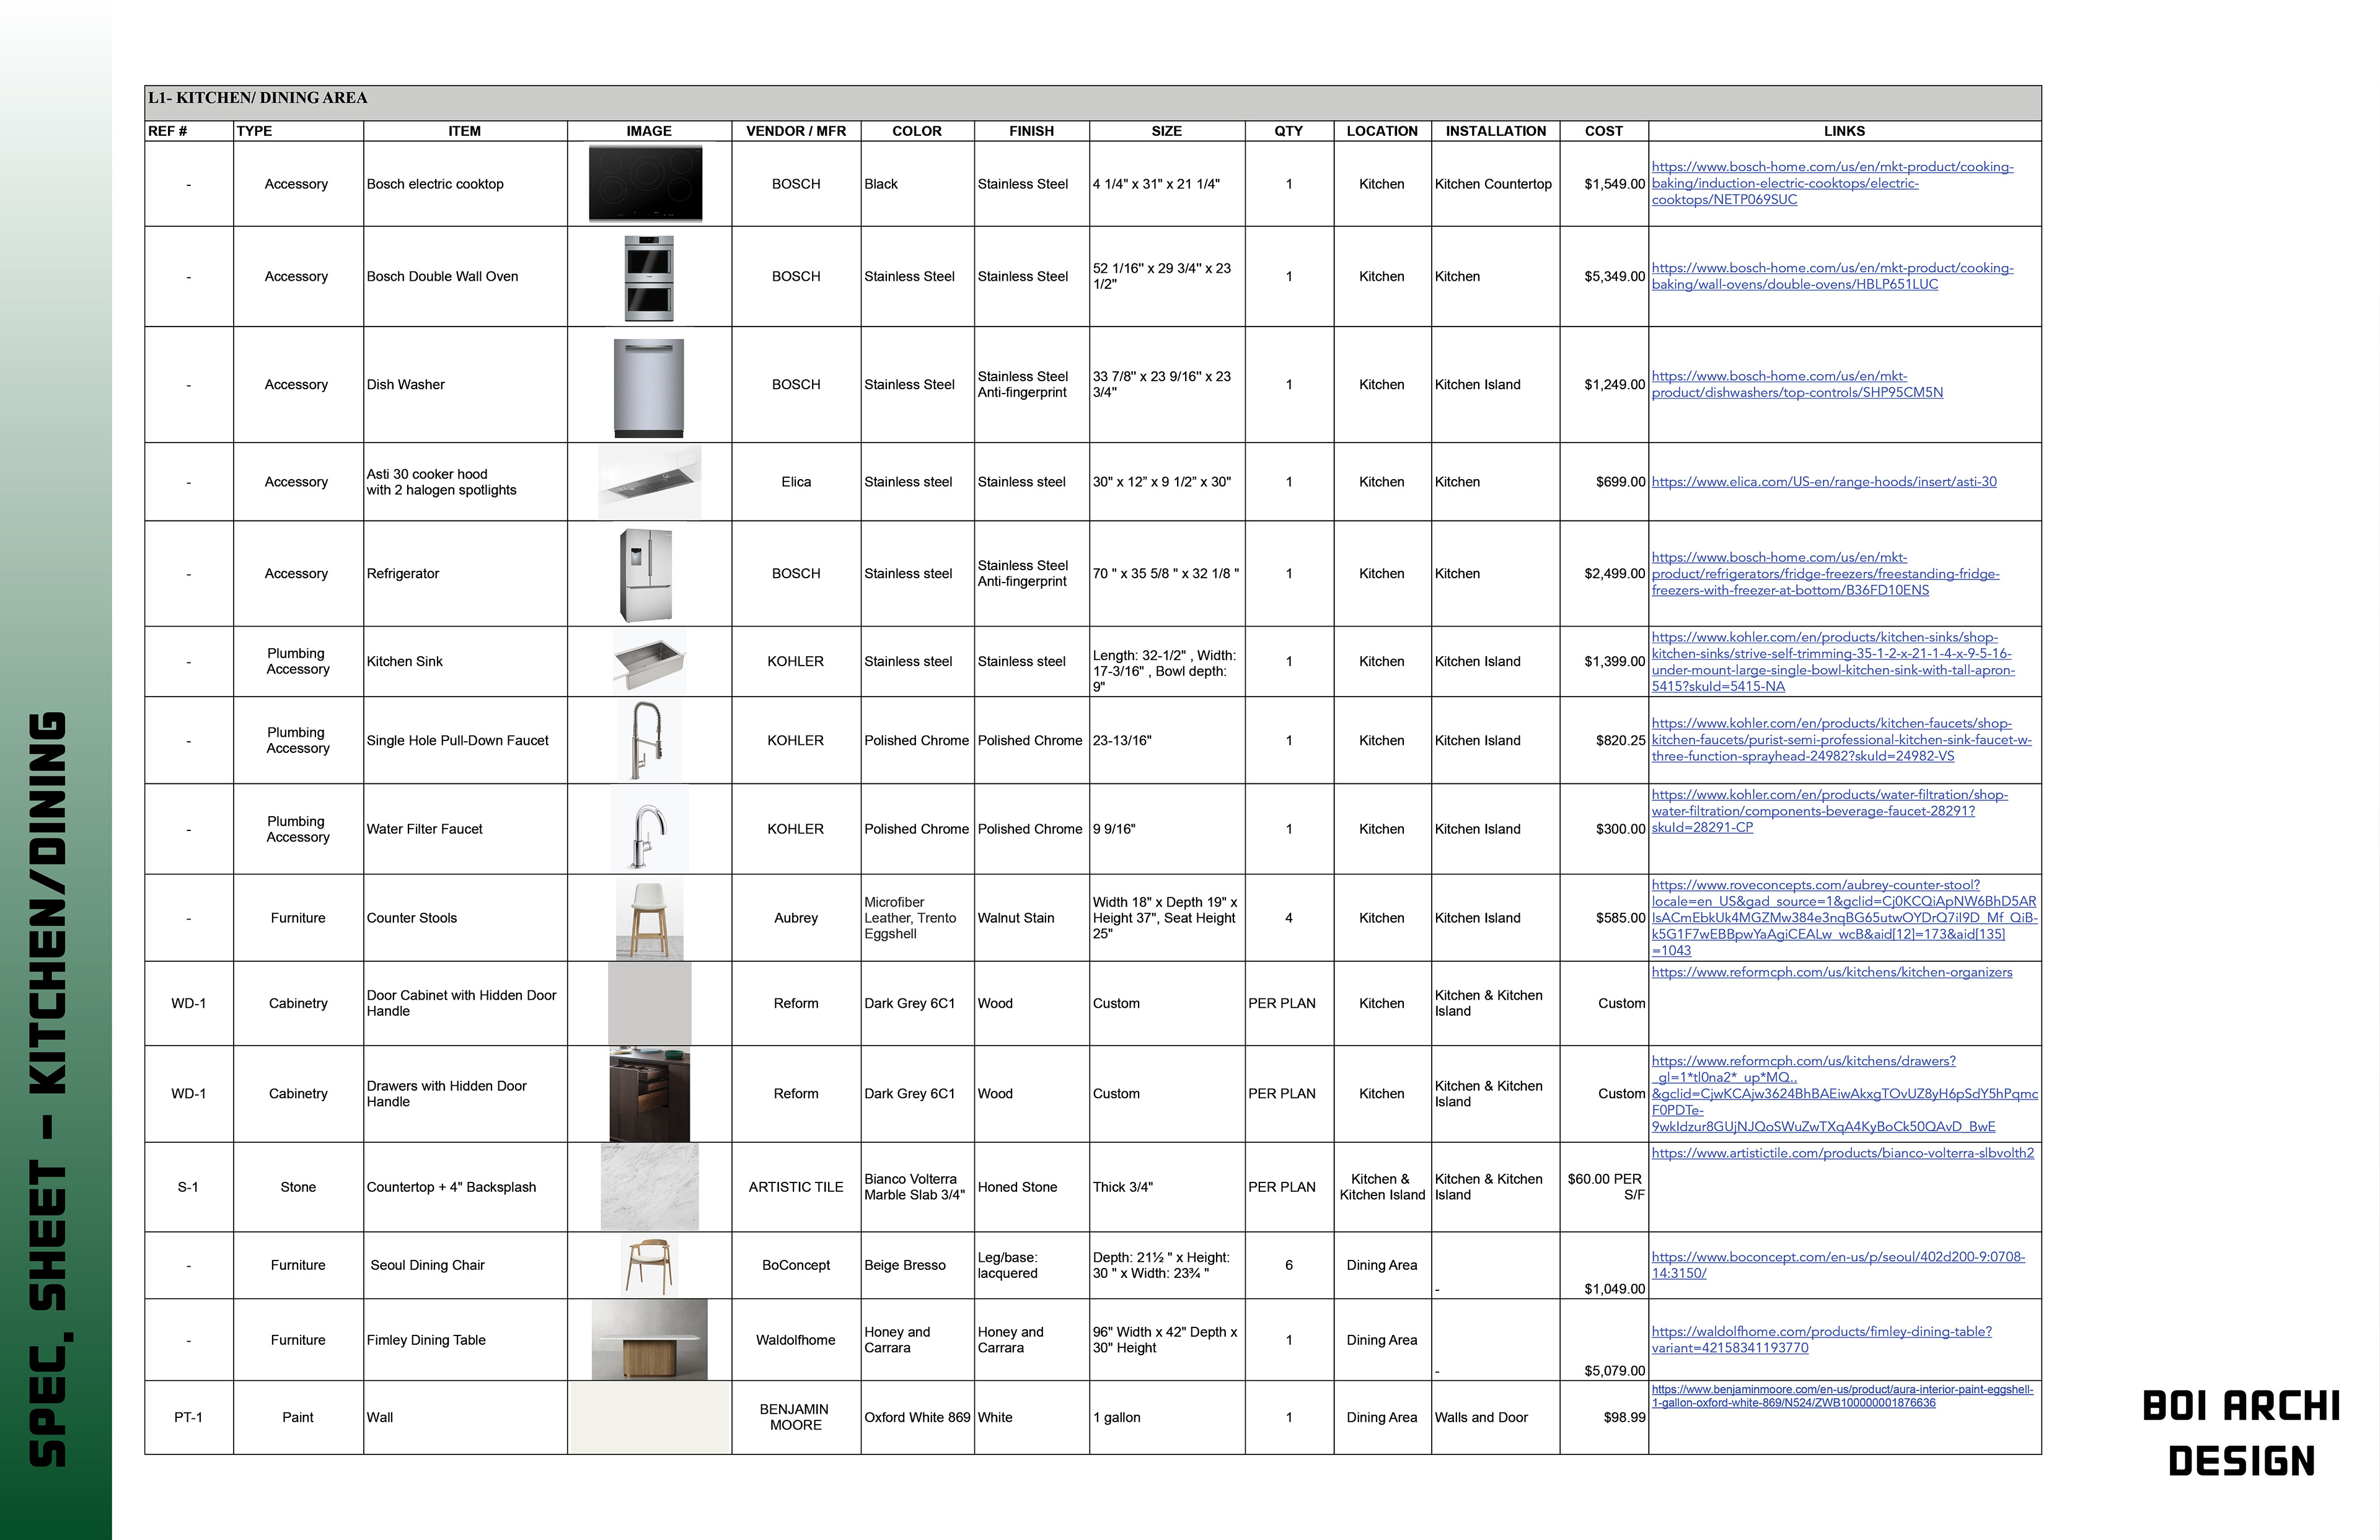Open the Kohler pull-down faucet link

click(1841, 740)
